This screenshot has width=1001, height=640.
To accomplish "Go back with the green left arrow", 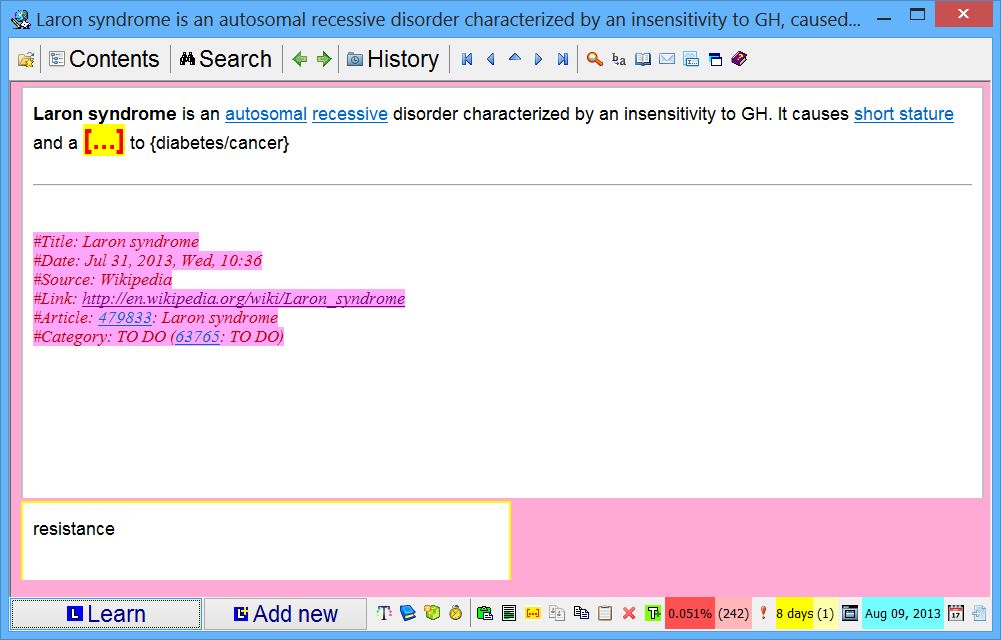I will pos(299,60).
